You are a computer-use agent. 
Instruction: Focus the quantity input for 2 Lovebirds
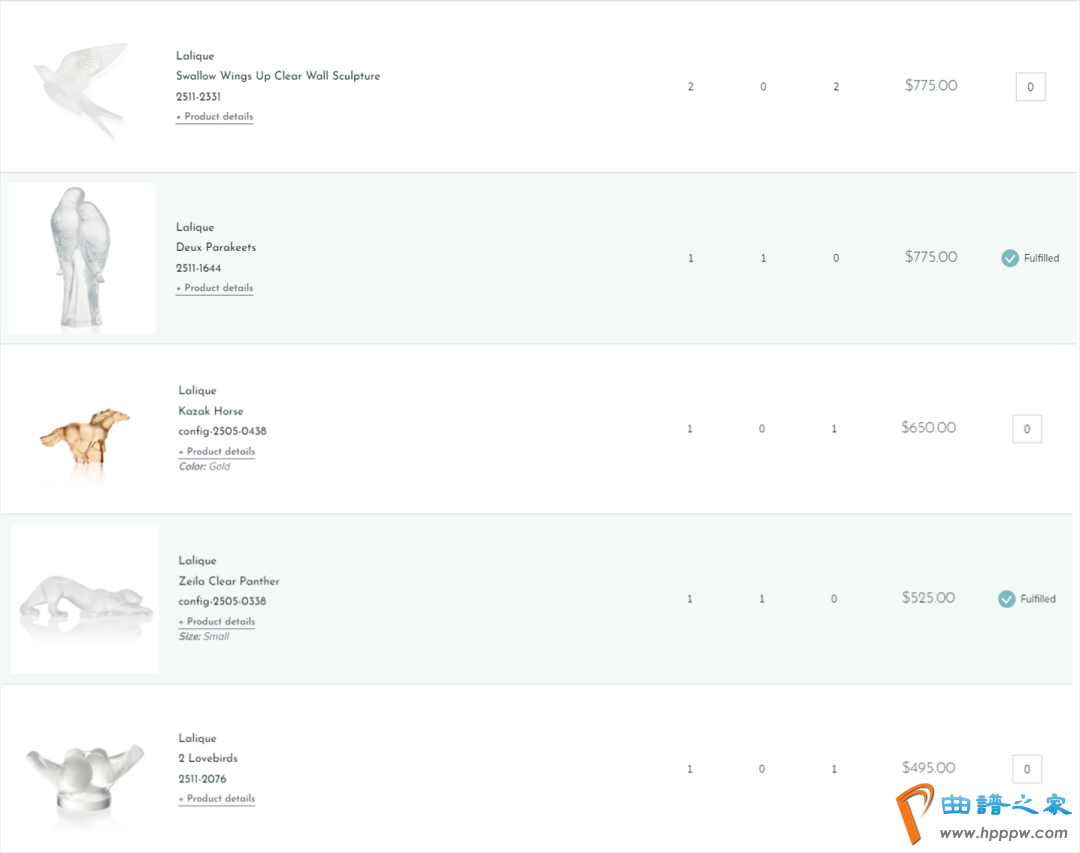point(1027,769)
